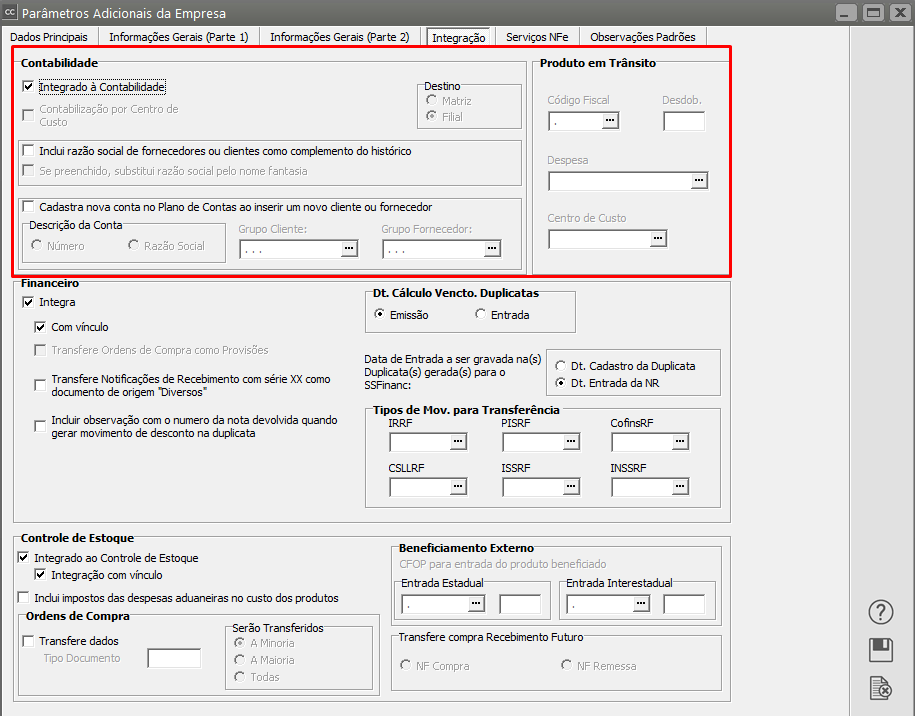Open Entrada Estadual CFOP lookup
The image size is (915, 716).
(476, 604)
